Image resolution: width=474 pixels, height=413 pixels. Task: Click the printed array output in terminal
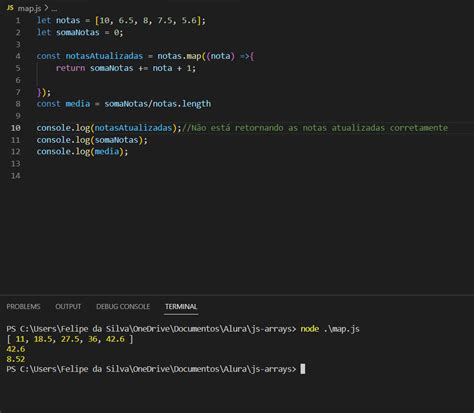click(70, 339)
